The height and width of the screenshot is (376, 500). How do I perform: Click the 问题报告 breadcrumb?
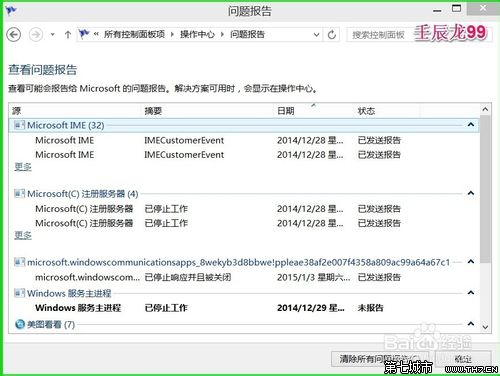click(x=247, y=34)
